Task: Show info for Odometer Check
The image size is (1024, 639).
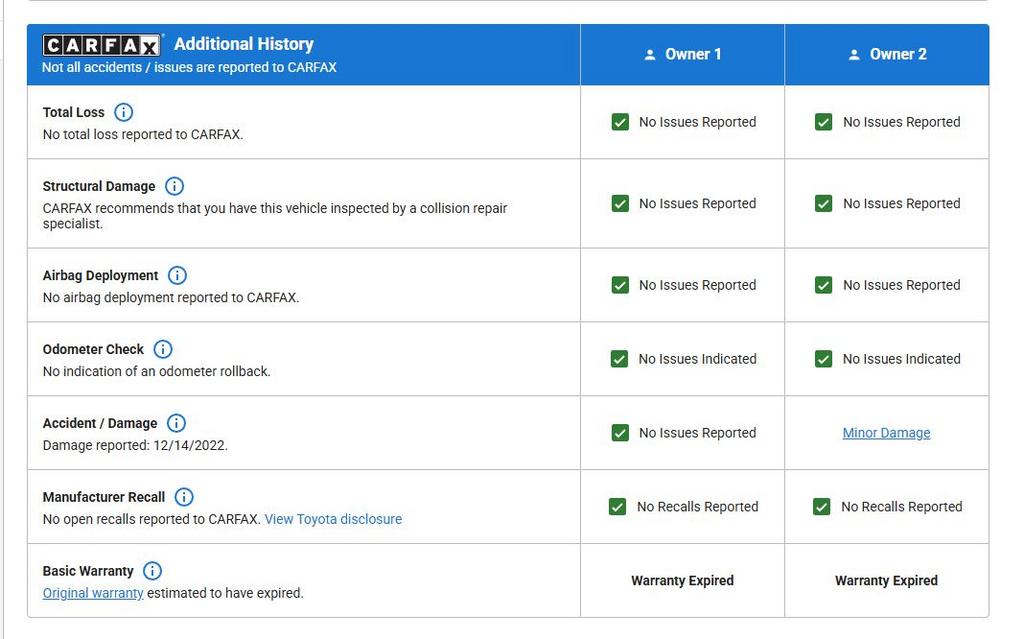Action: click(x=163, y=349)
